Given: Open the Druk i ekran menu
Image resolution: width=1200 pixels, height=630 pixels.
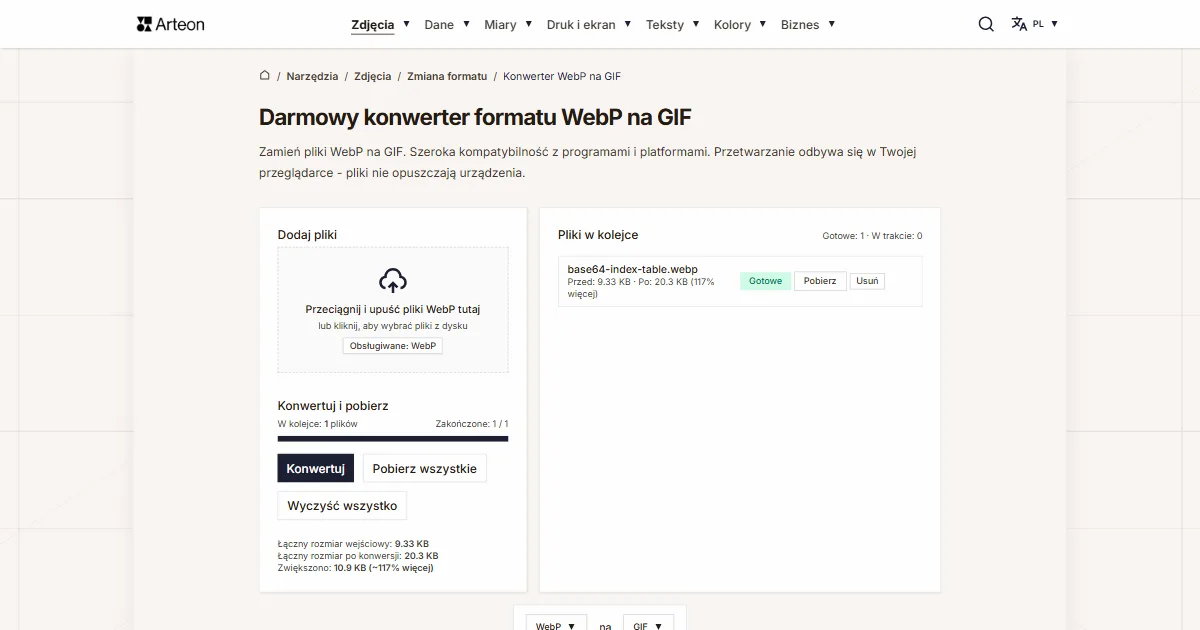Looking at the screenshot, I should coord(589,24).
